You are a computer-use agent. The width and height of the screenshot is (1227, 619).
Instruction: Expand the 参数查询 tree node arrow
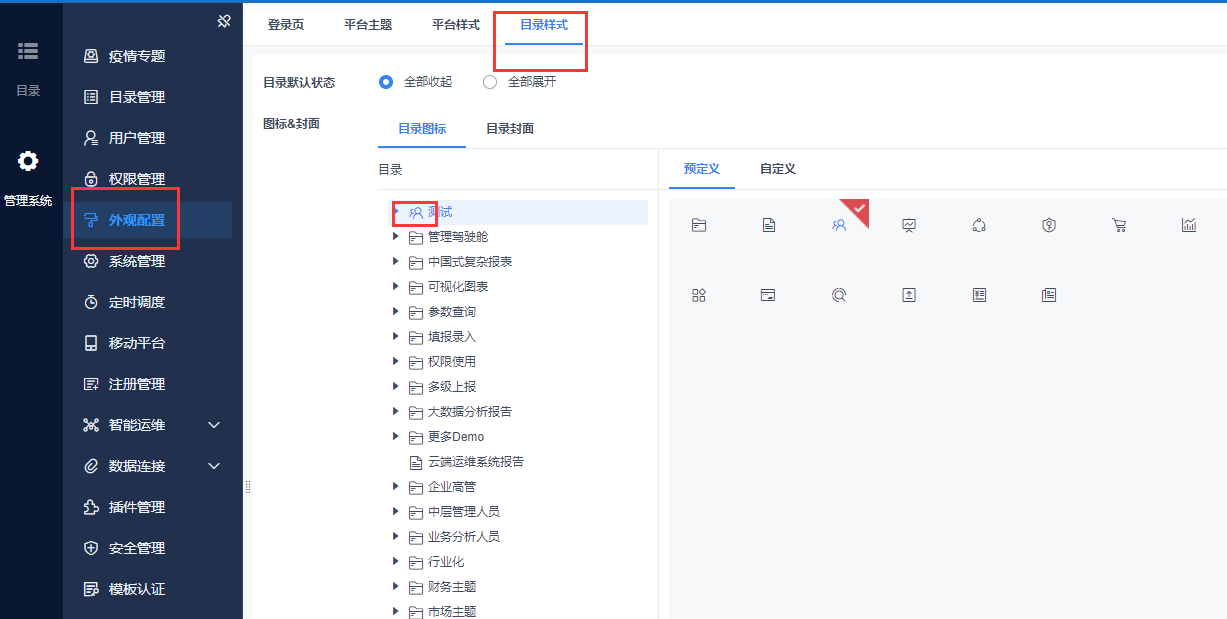click(x=396, y=312)
